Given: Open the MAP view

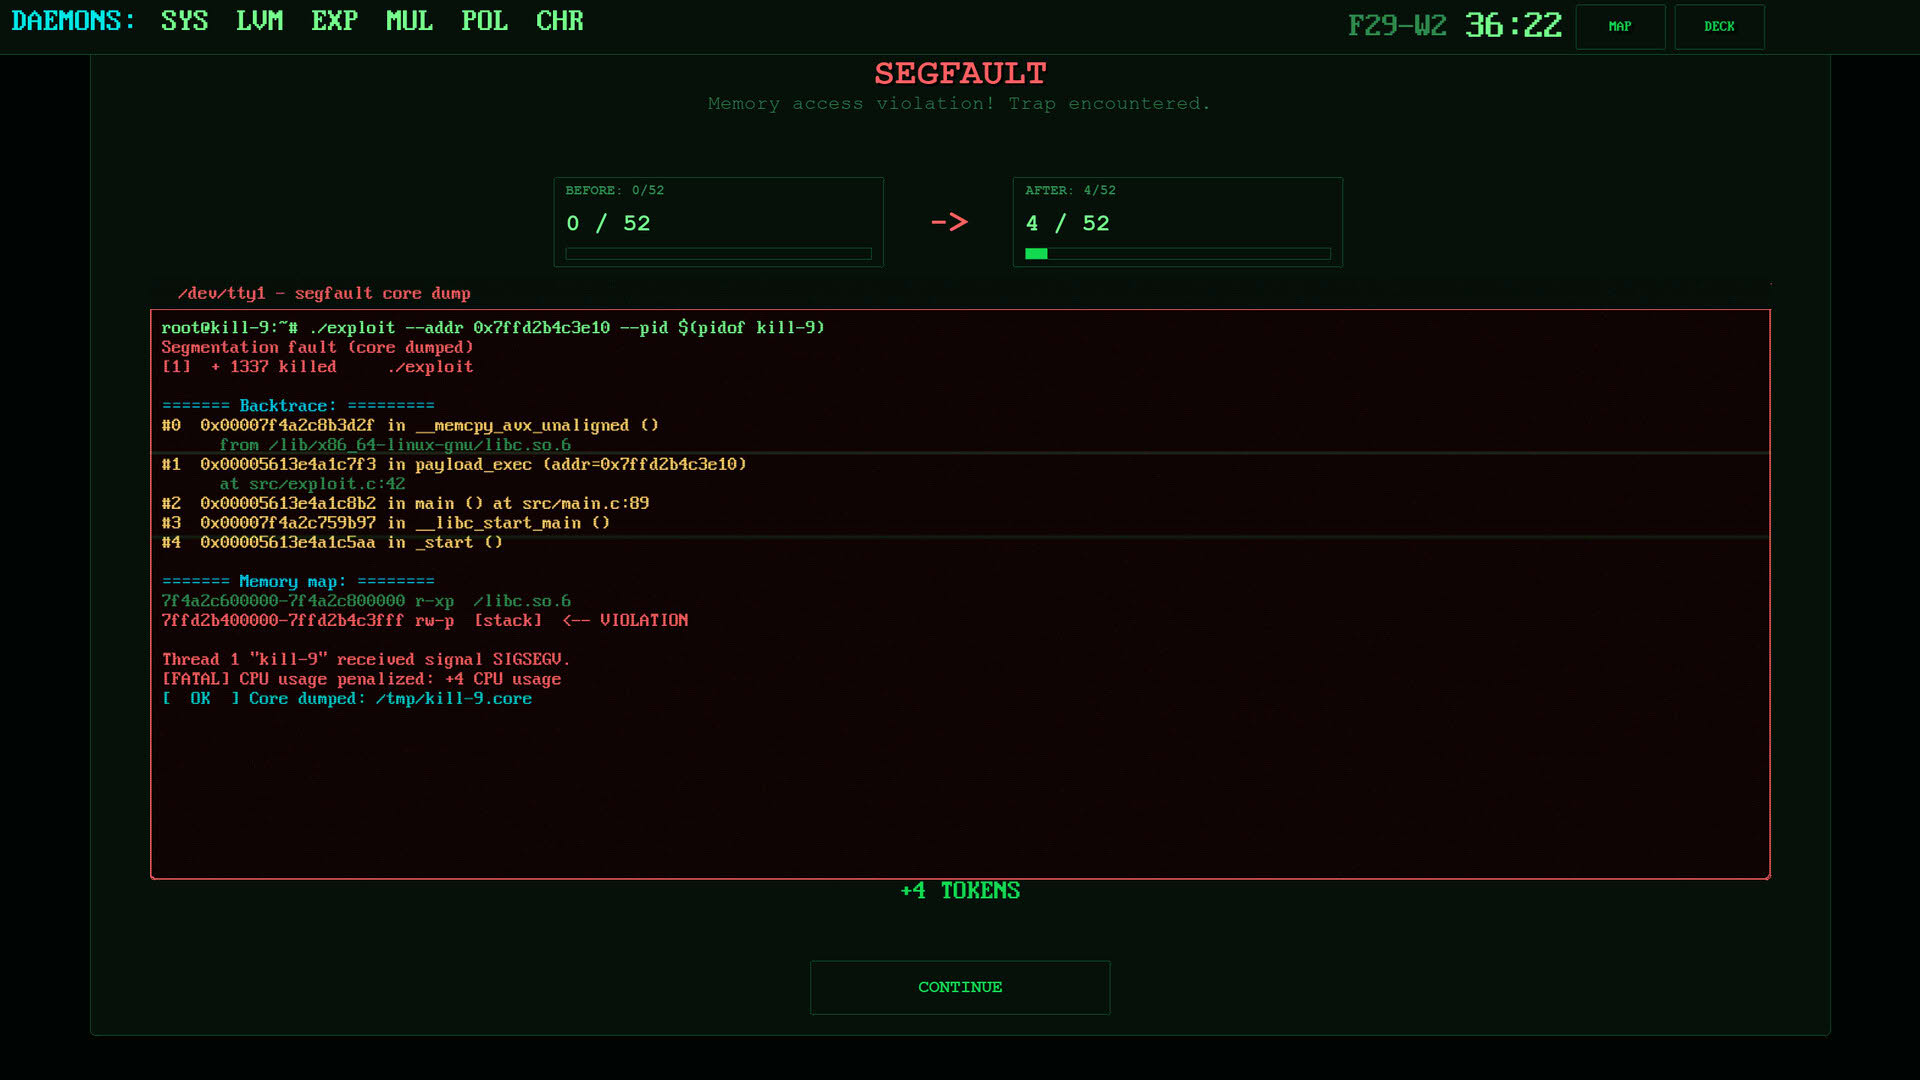Looking at the screenshot, I should pos(1620,27).
